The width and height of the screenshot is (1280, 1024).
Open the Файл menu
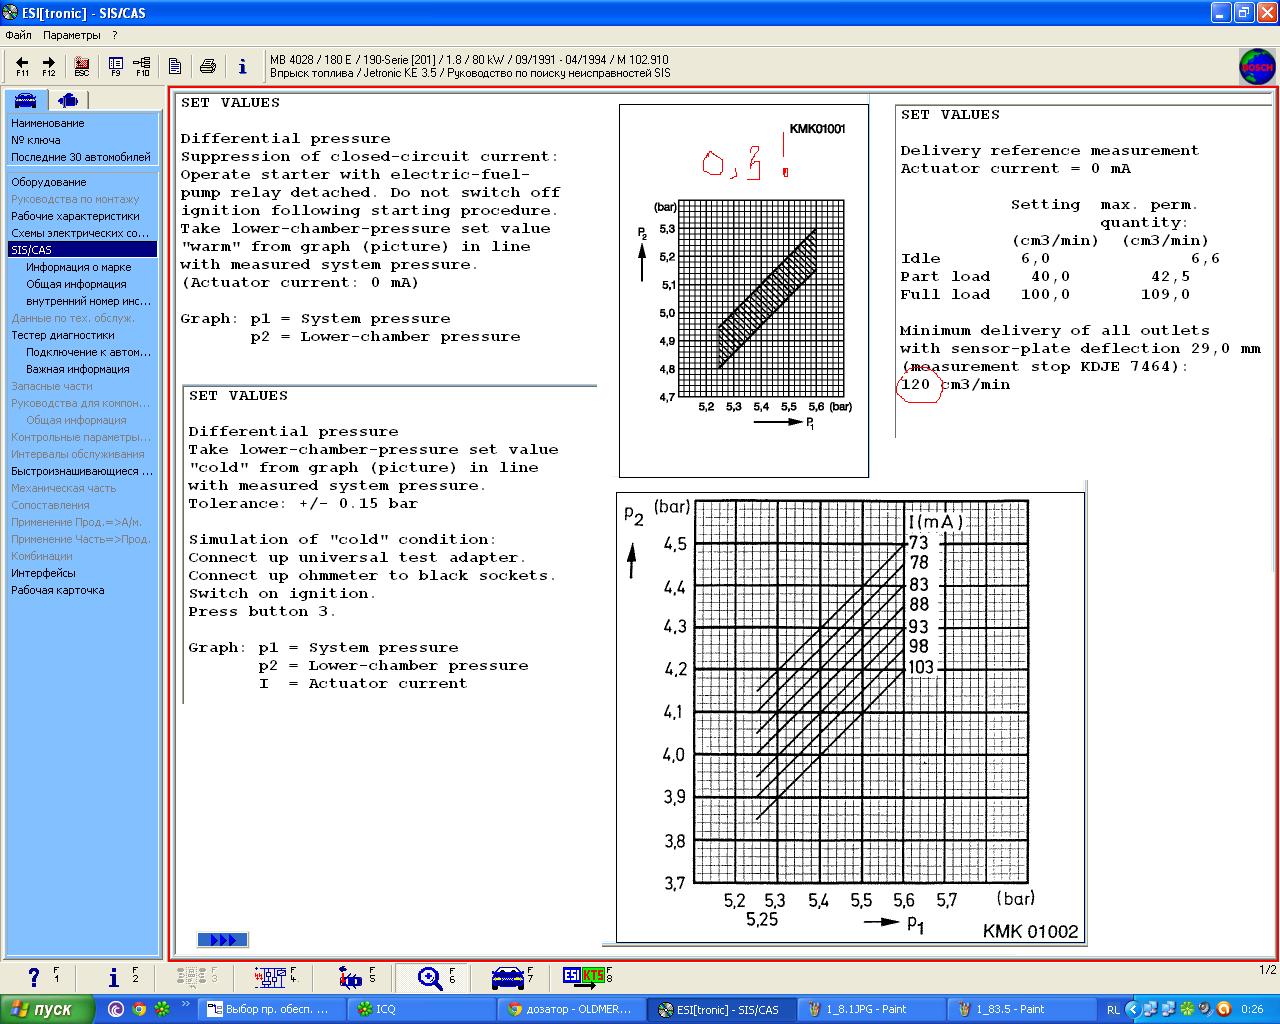tap(18, 35)
